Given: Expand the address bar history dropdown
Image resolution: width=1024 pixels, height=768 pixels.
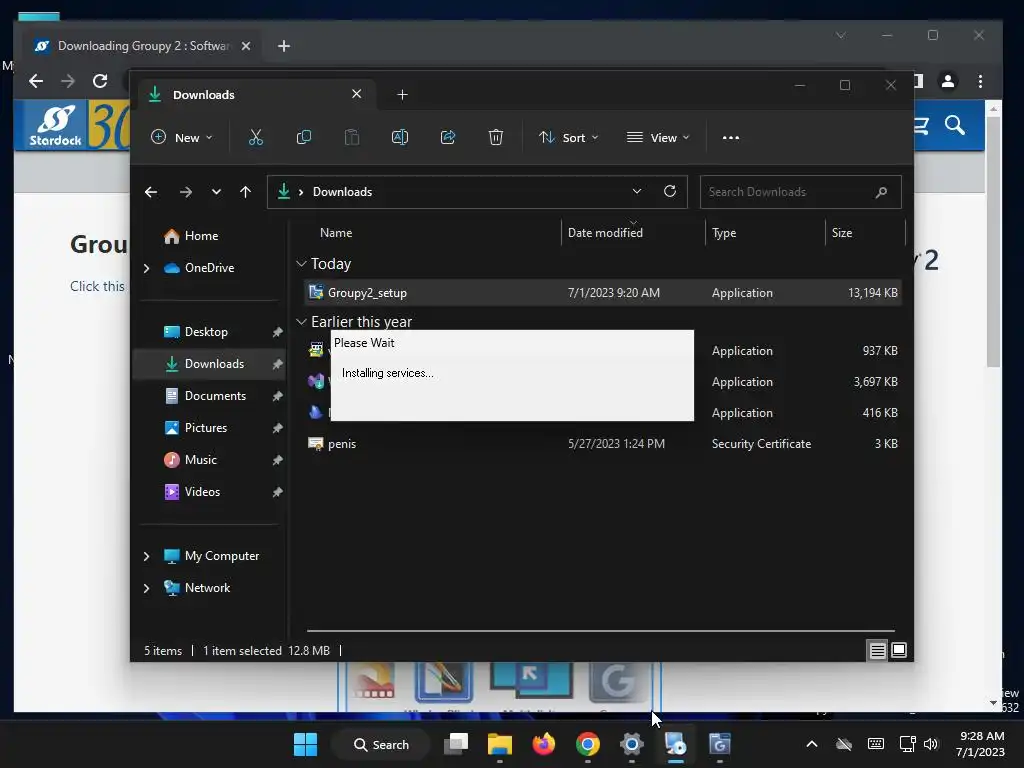Looking at the screenshot, I should click(x=637, y=191).
